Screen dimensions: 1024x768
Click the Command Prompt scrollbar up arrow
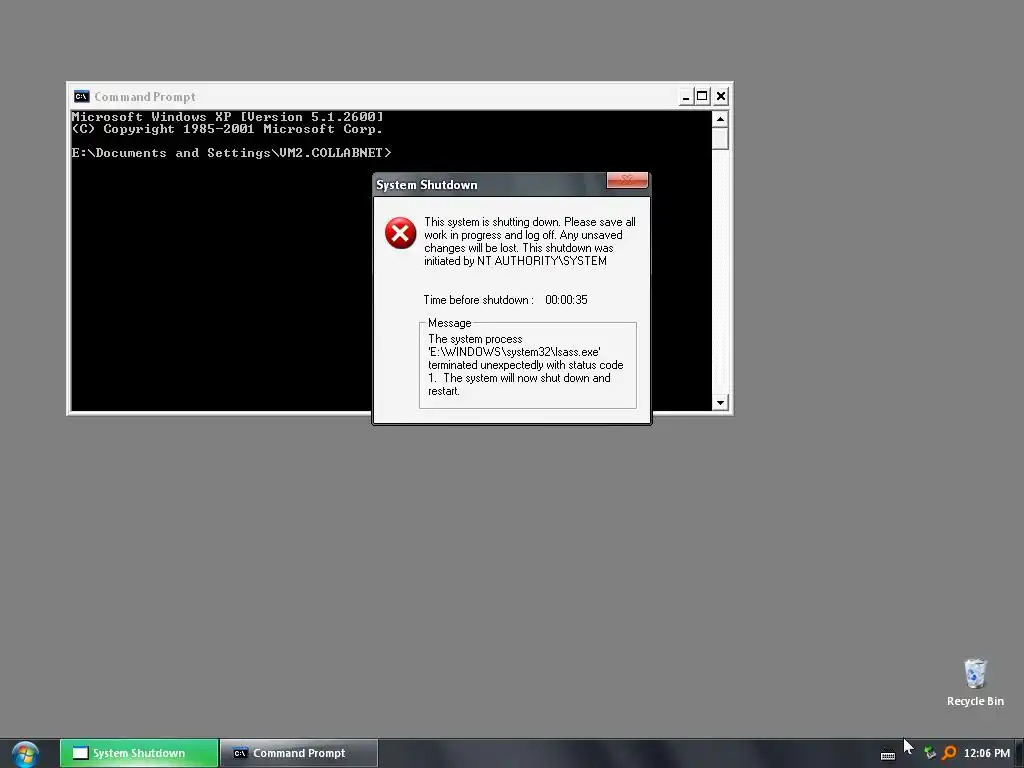click(720, 119)
